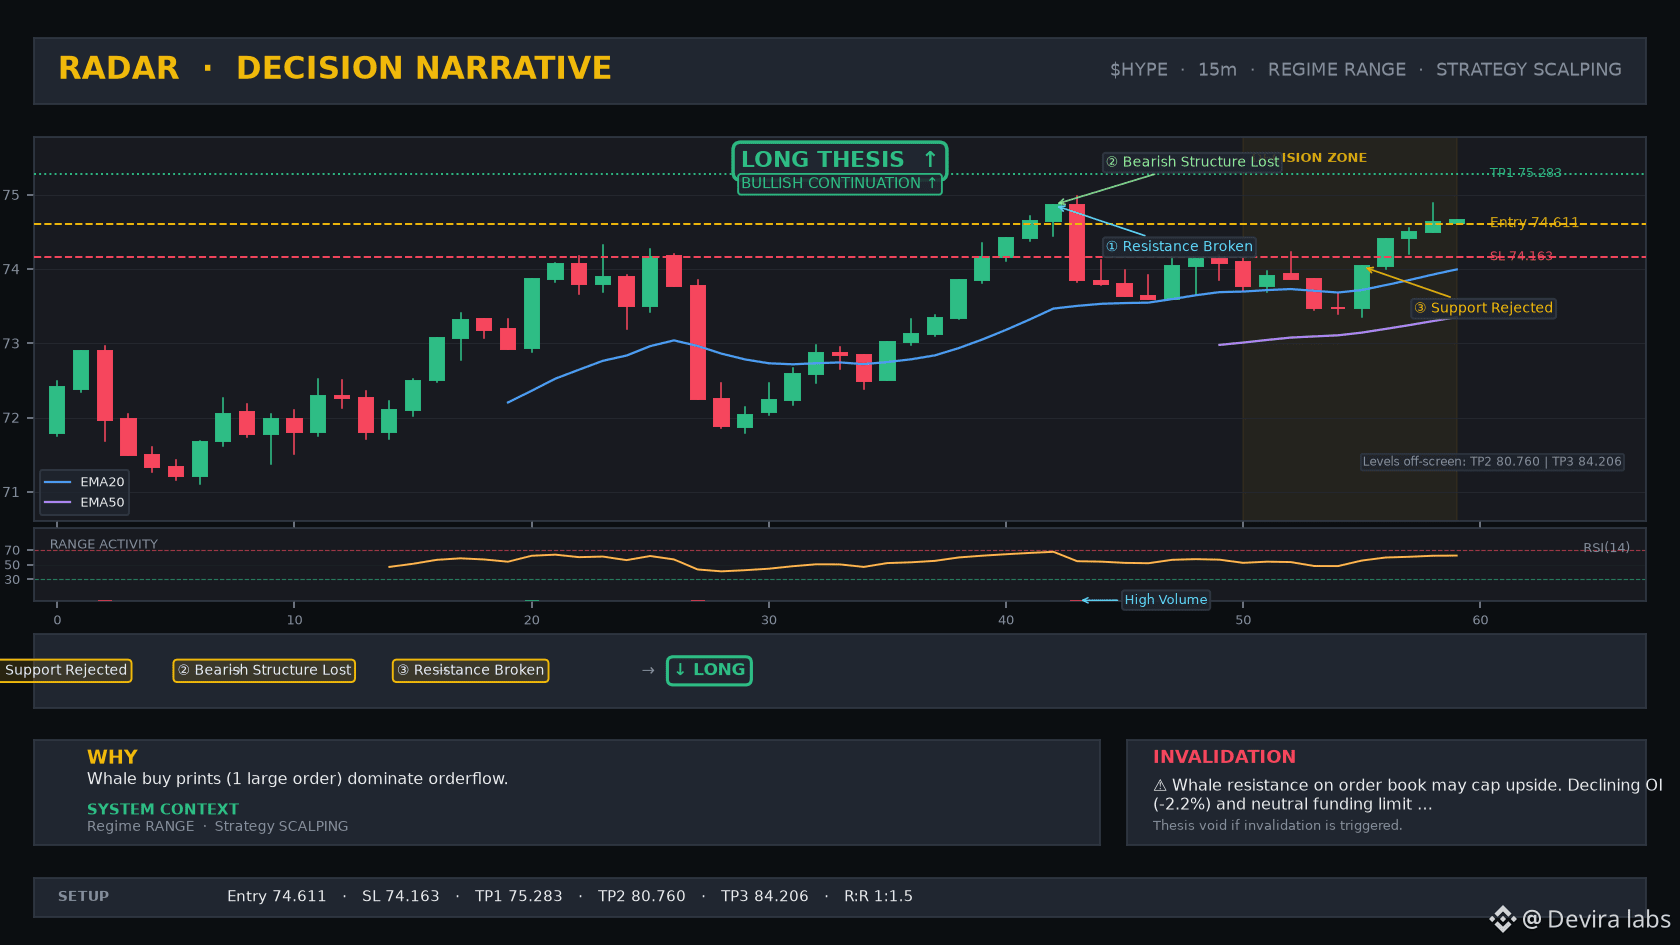Click the TP1 75.283 level label
The width and height of the screenshot is (1680, 945).
[x=1525, y=173]
